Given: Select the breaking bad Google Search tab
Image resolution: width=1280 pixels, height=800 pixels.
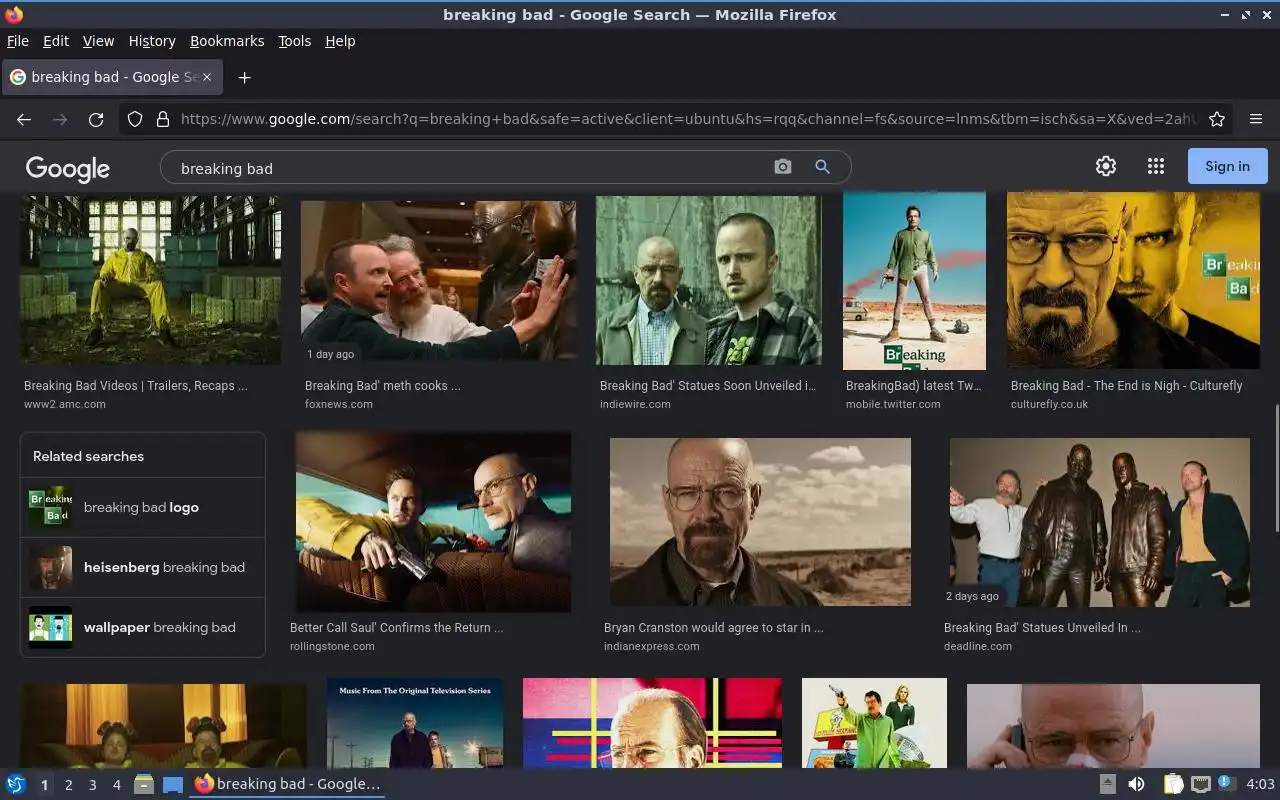Looking at the screenshot, I should coord(112,77).
